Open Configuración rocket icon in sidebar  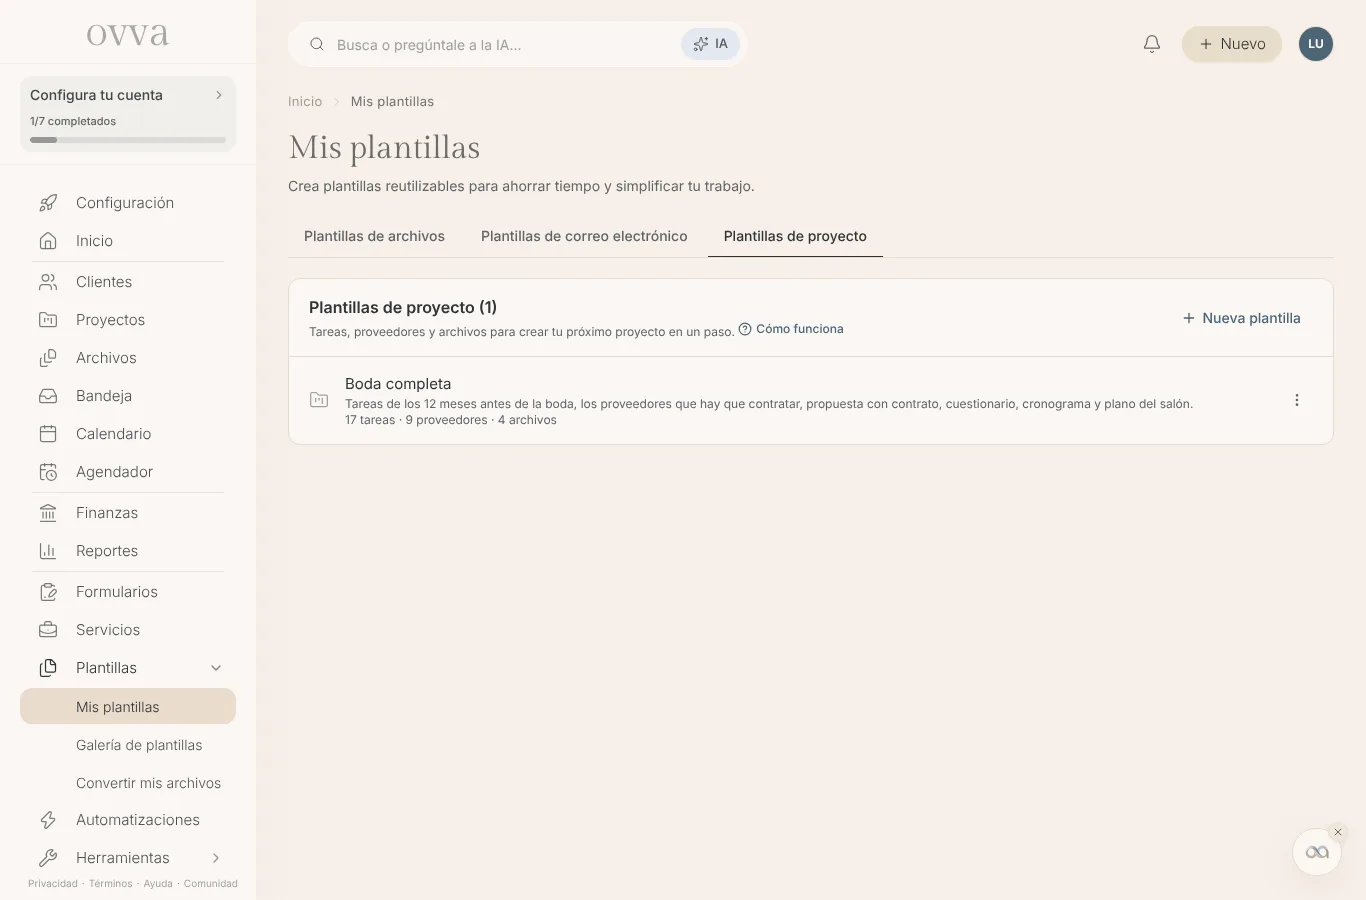(x=48, y=203)
